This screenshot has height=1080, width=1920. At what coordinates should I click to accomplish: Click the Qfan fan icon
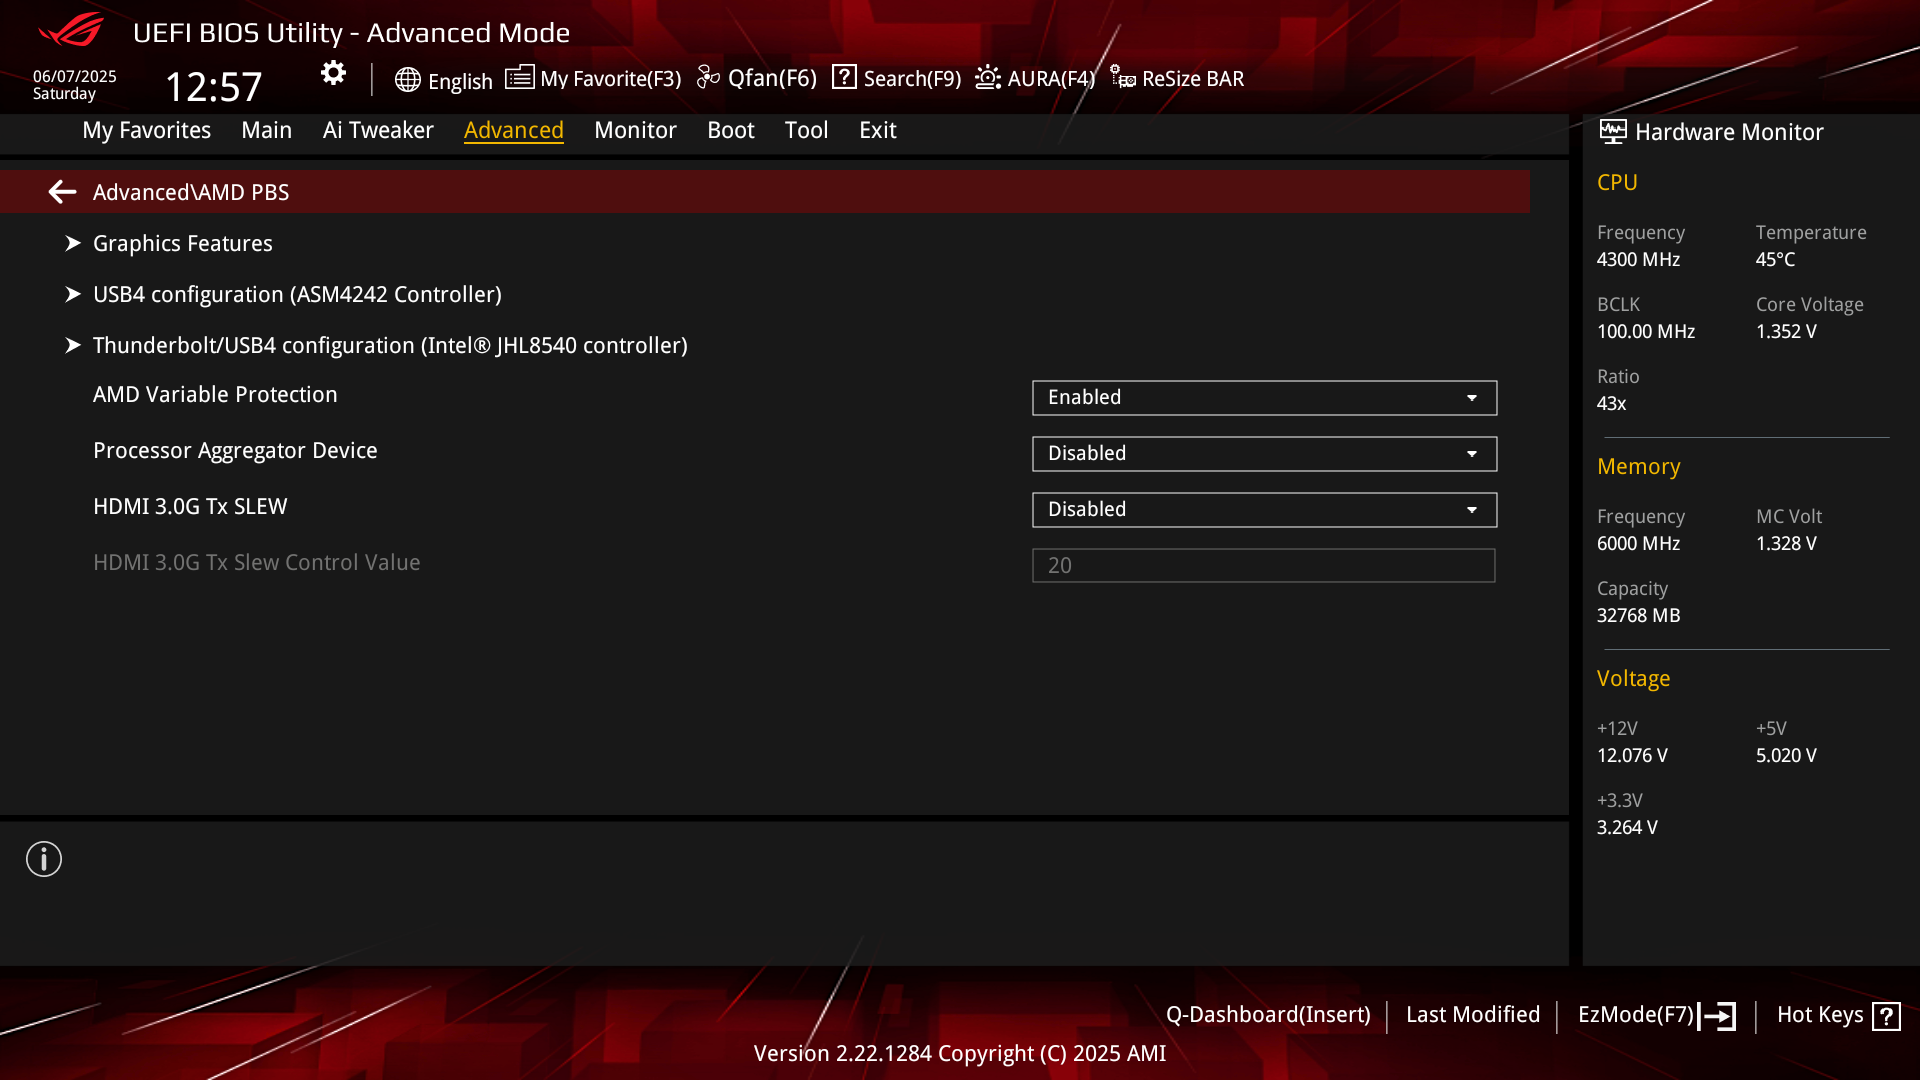[x=708, y=78]
